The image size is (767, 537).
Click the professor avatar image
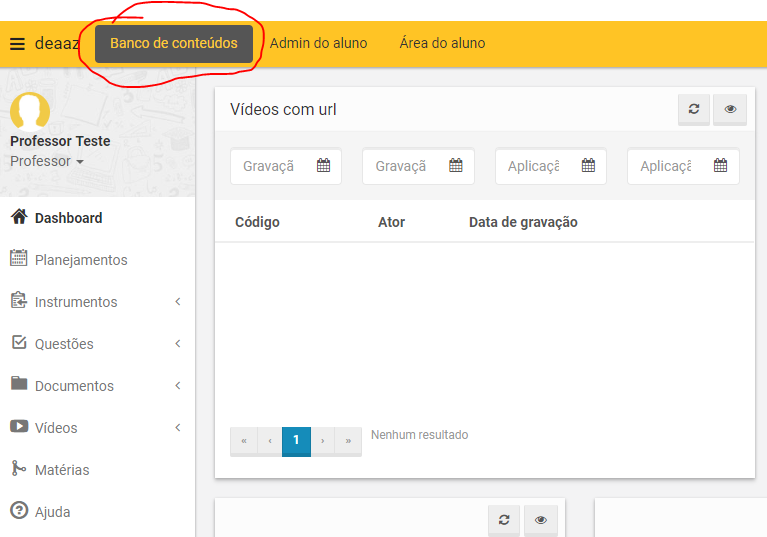[30, 112]
